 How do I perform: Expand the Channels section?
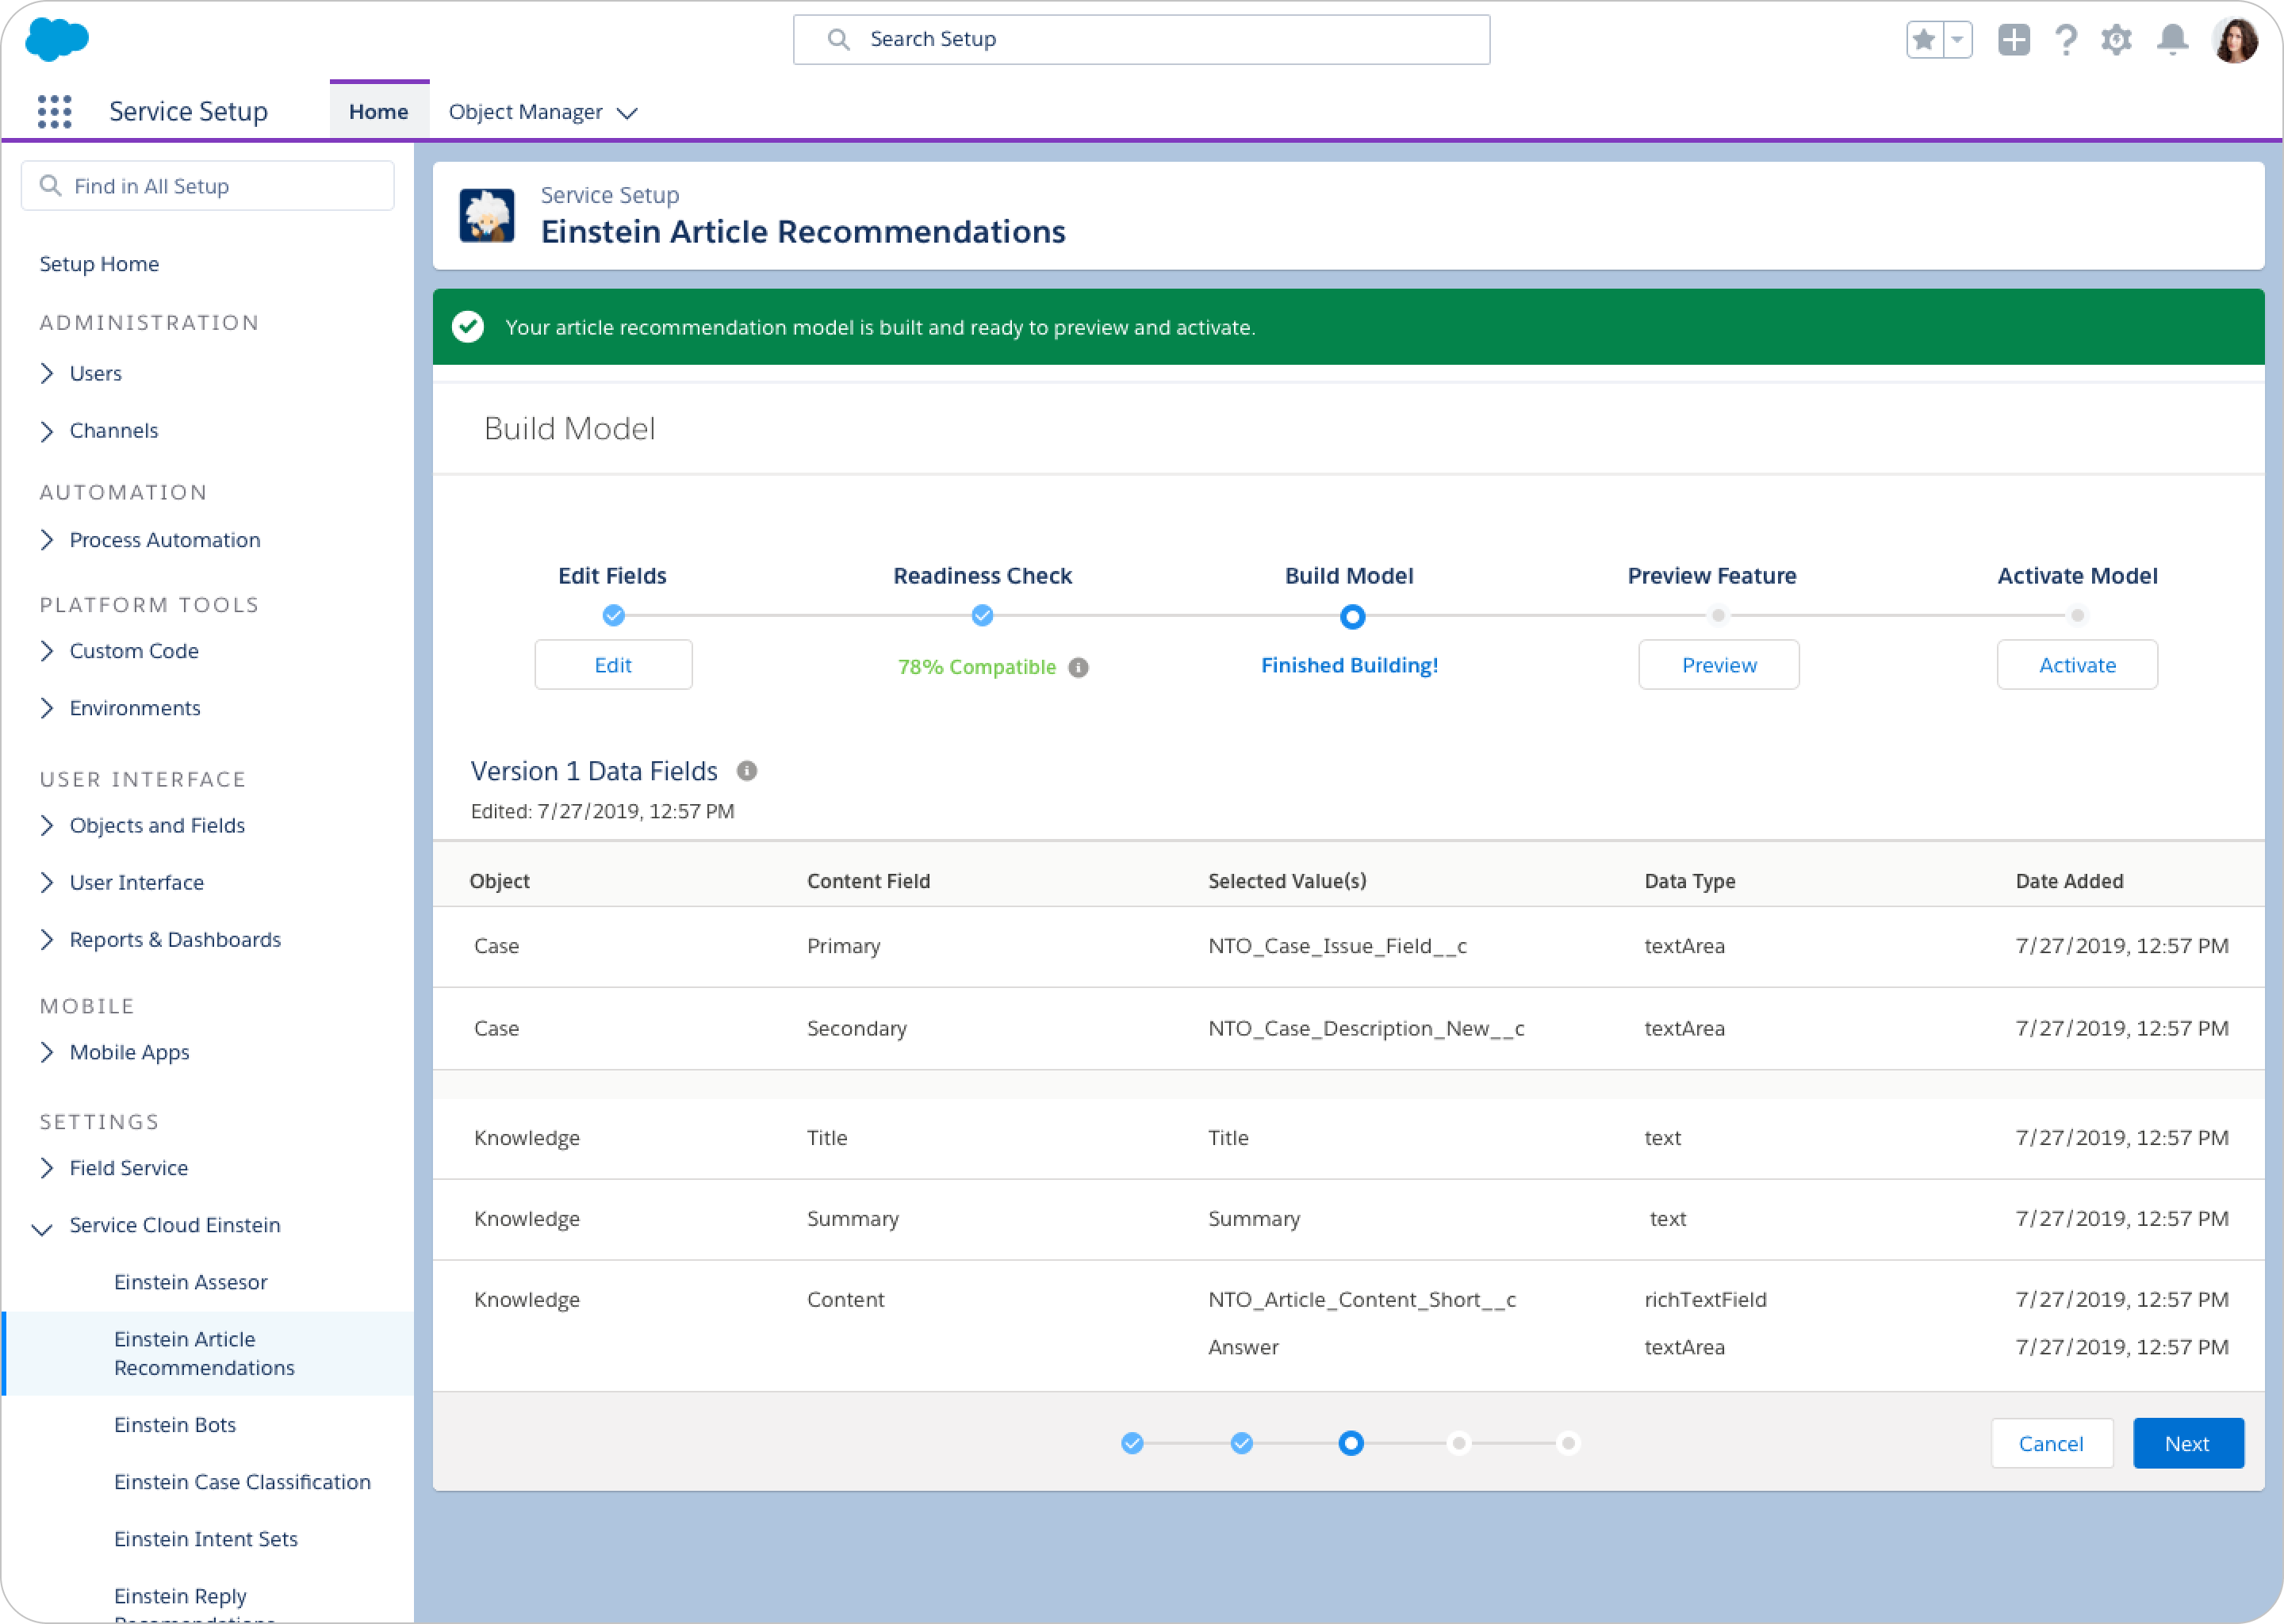(47, 431)
